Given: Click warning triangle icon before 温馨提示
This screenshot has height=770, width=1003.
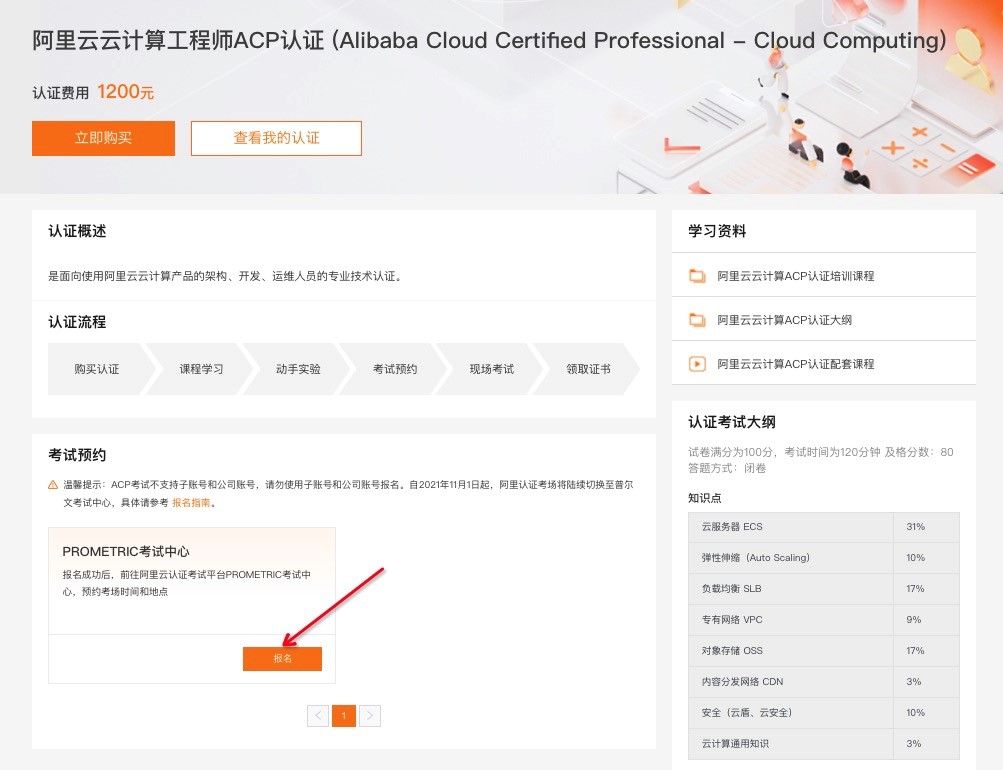Looking at the screenshot, I should point(54,485).
